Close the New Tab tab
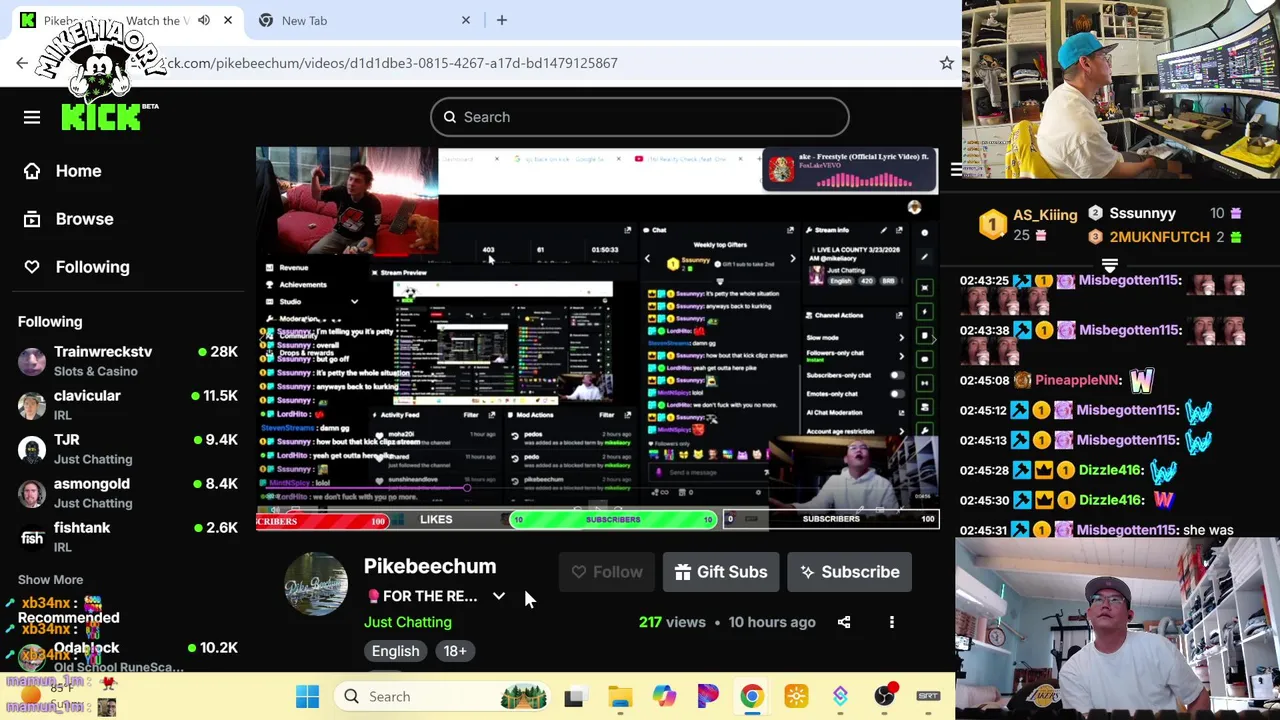 coord(466,20)
